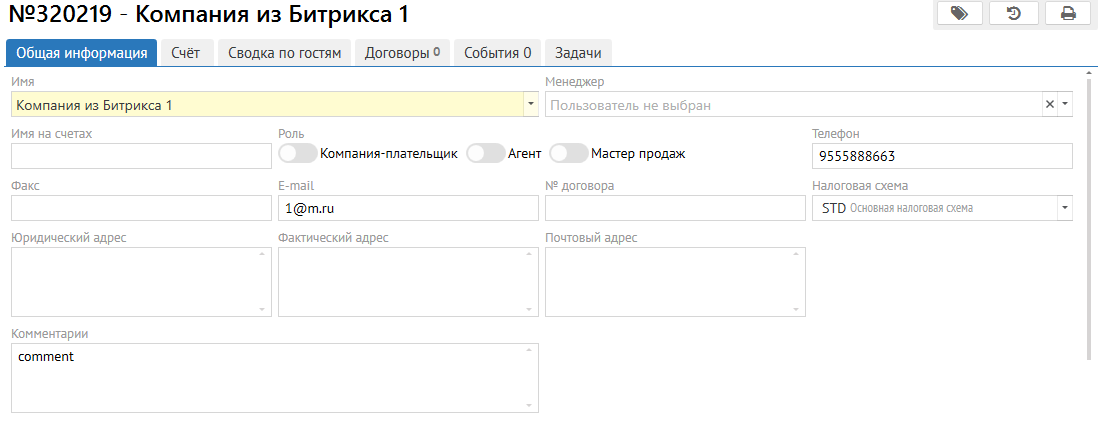
Task: Open the history icon button
Action: [1013, 13]
